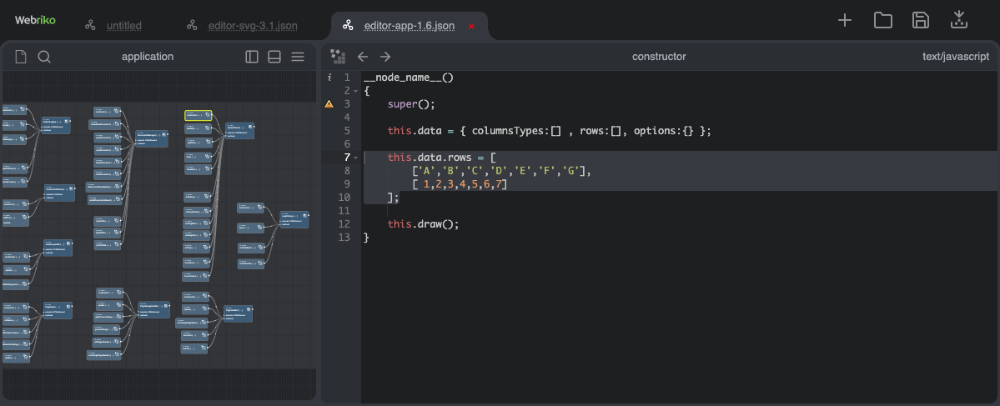
Task: Collapse the code fold at line 7
Action: pos(355,158)
